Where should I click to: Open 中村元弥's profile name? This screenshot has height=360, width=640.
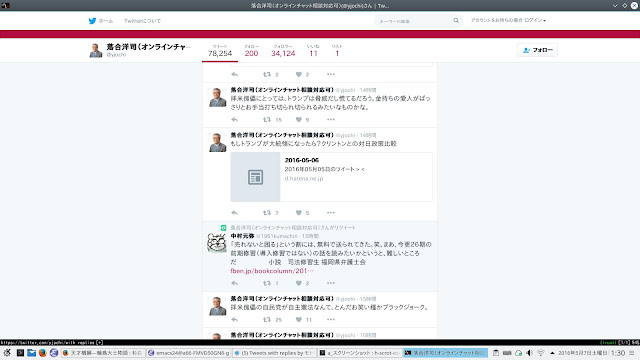pyautogui.click(x=242, y=236)
